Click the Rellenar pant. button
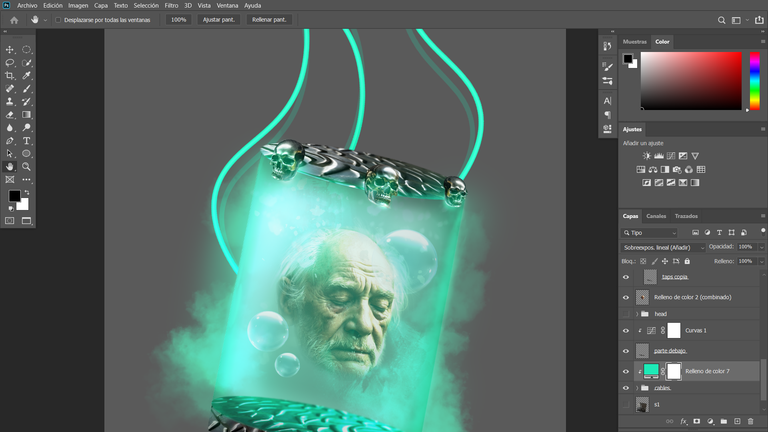The width and height of the screenshot is (768, 432). click(269, 20)
